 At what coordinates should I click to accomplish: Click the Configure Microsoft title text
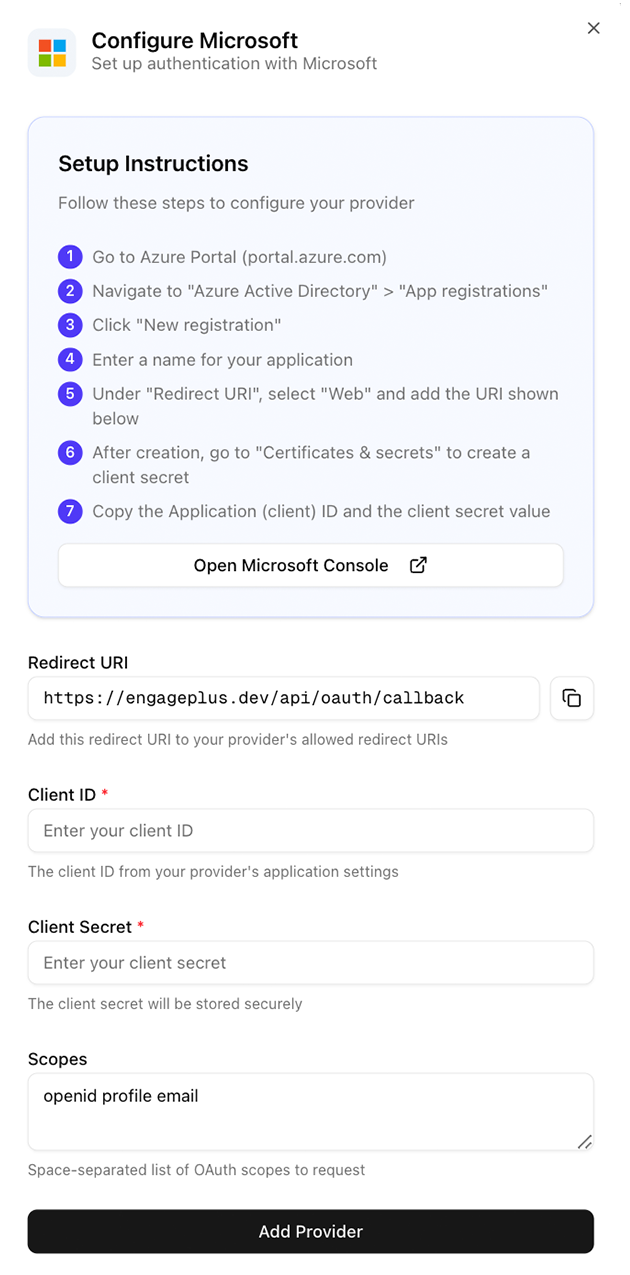pyautogui.click(x=194, y=40)
